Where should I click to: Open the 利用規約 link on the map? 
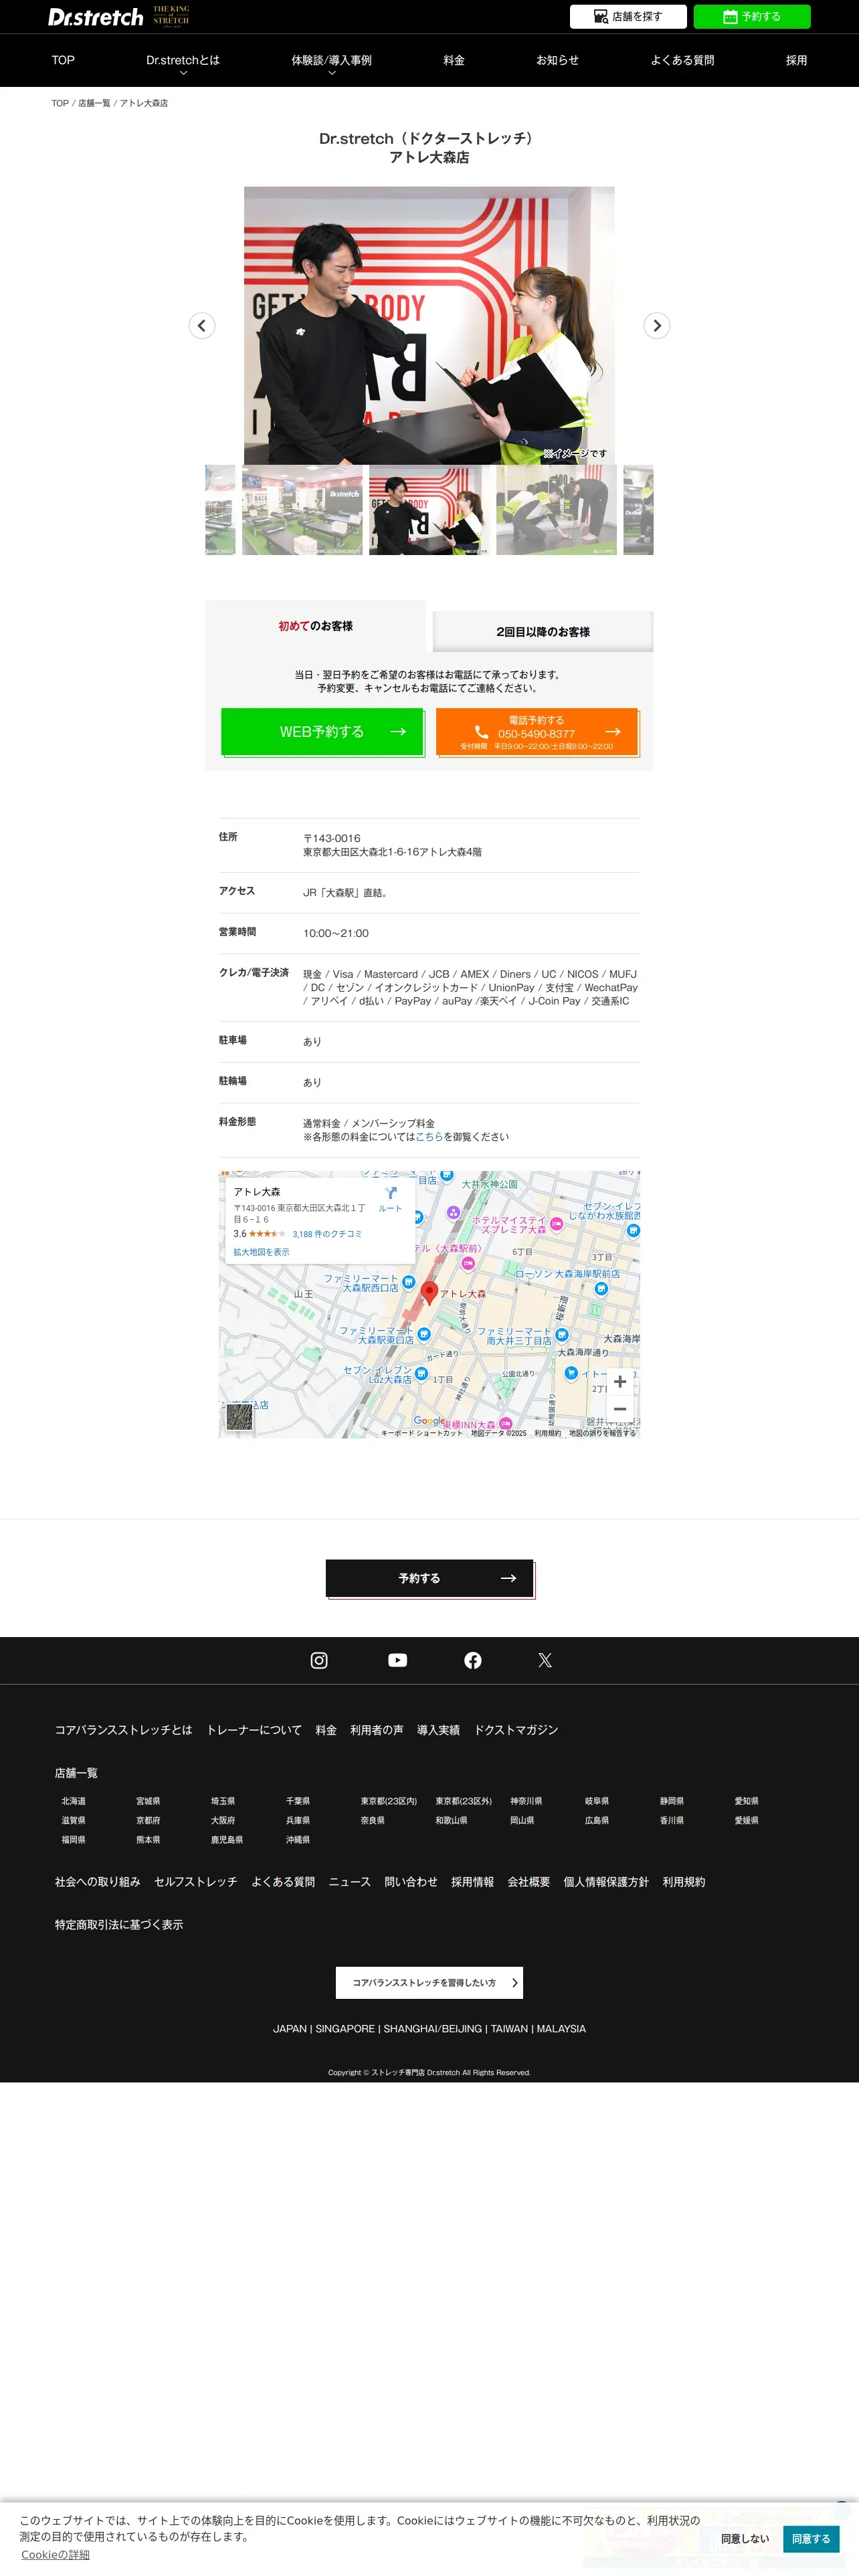click(547, 1433)
